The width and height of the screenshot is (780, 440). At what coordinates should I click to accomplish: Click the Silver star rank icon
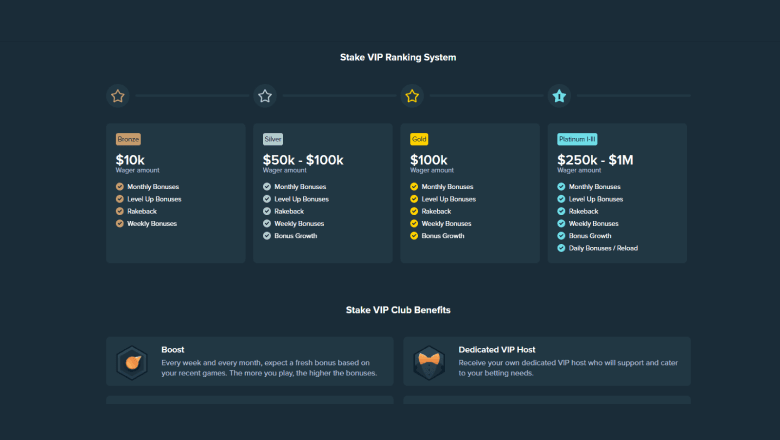[x=265, y=96]
